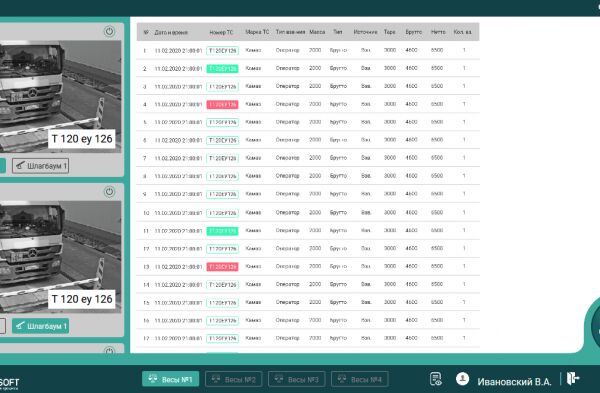Sort by Марка ТС column header
600x393 pixels.
pyautogui.click(x=257, y=32)
